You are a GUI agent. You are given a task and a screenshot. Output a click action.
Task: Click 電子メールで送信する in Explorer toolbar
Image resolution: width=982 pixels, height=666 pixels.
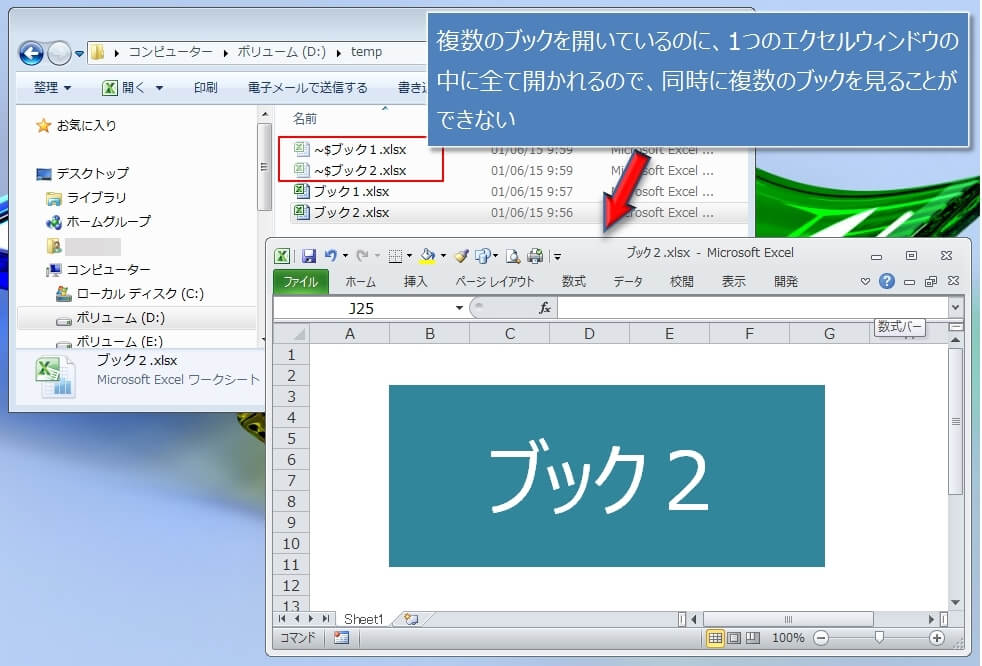(x=307, y=87)
